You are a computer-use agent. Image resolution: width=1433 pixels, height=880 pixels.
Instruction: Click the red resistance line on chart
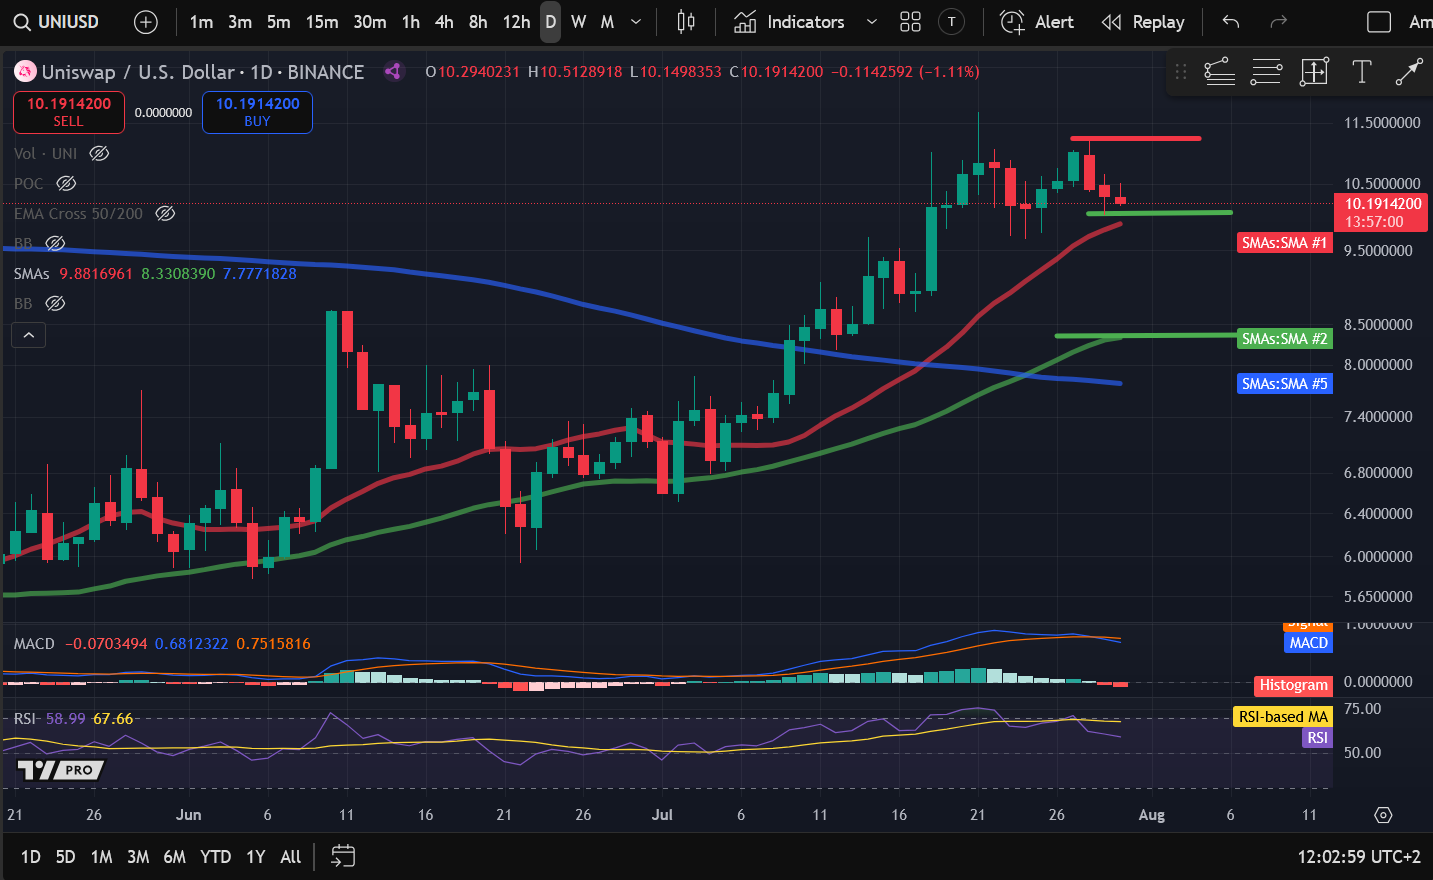[1135, 138]
